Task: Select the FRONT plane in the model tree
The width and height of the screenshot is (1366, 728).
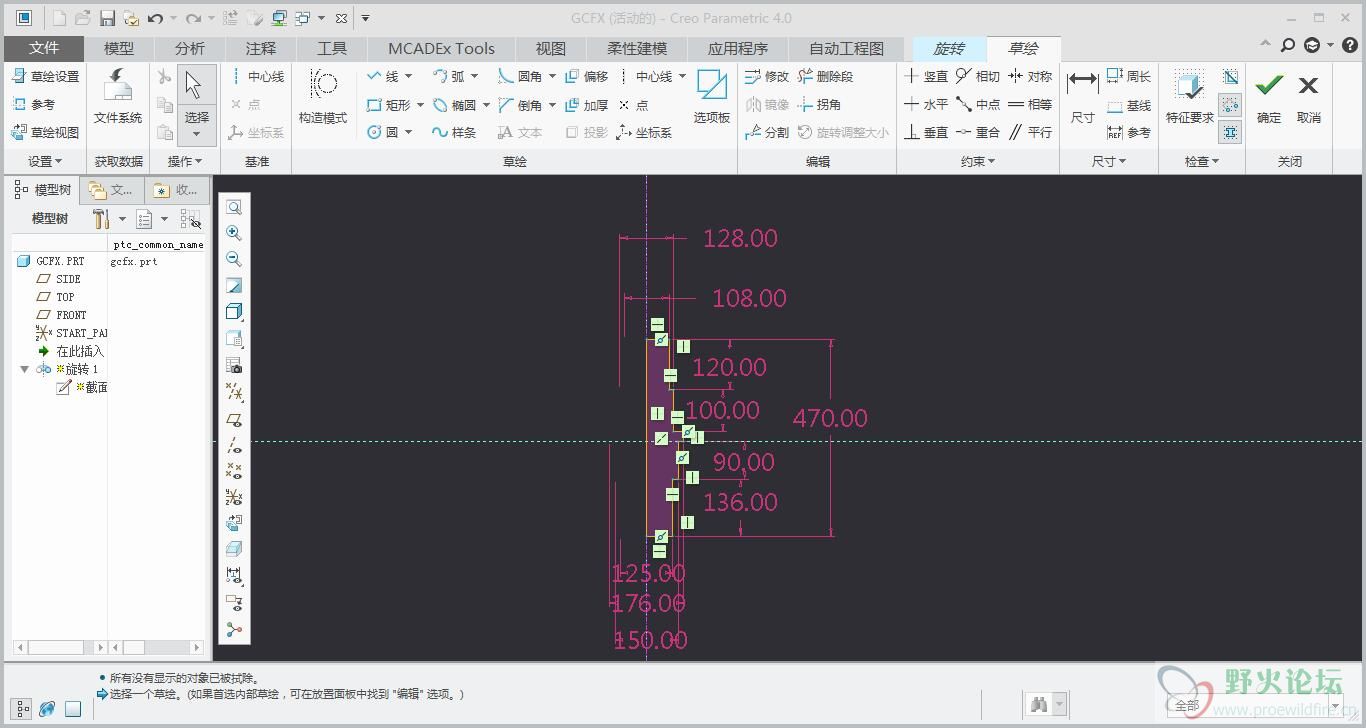Action: click(71, 315)
